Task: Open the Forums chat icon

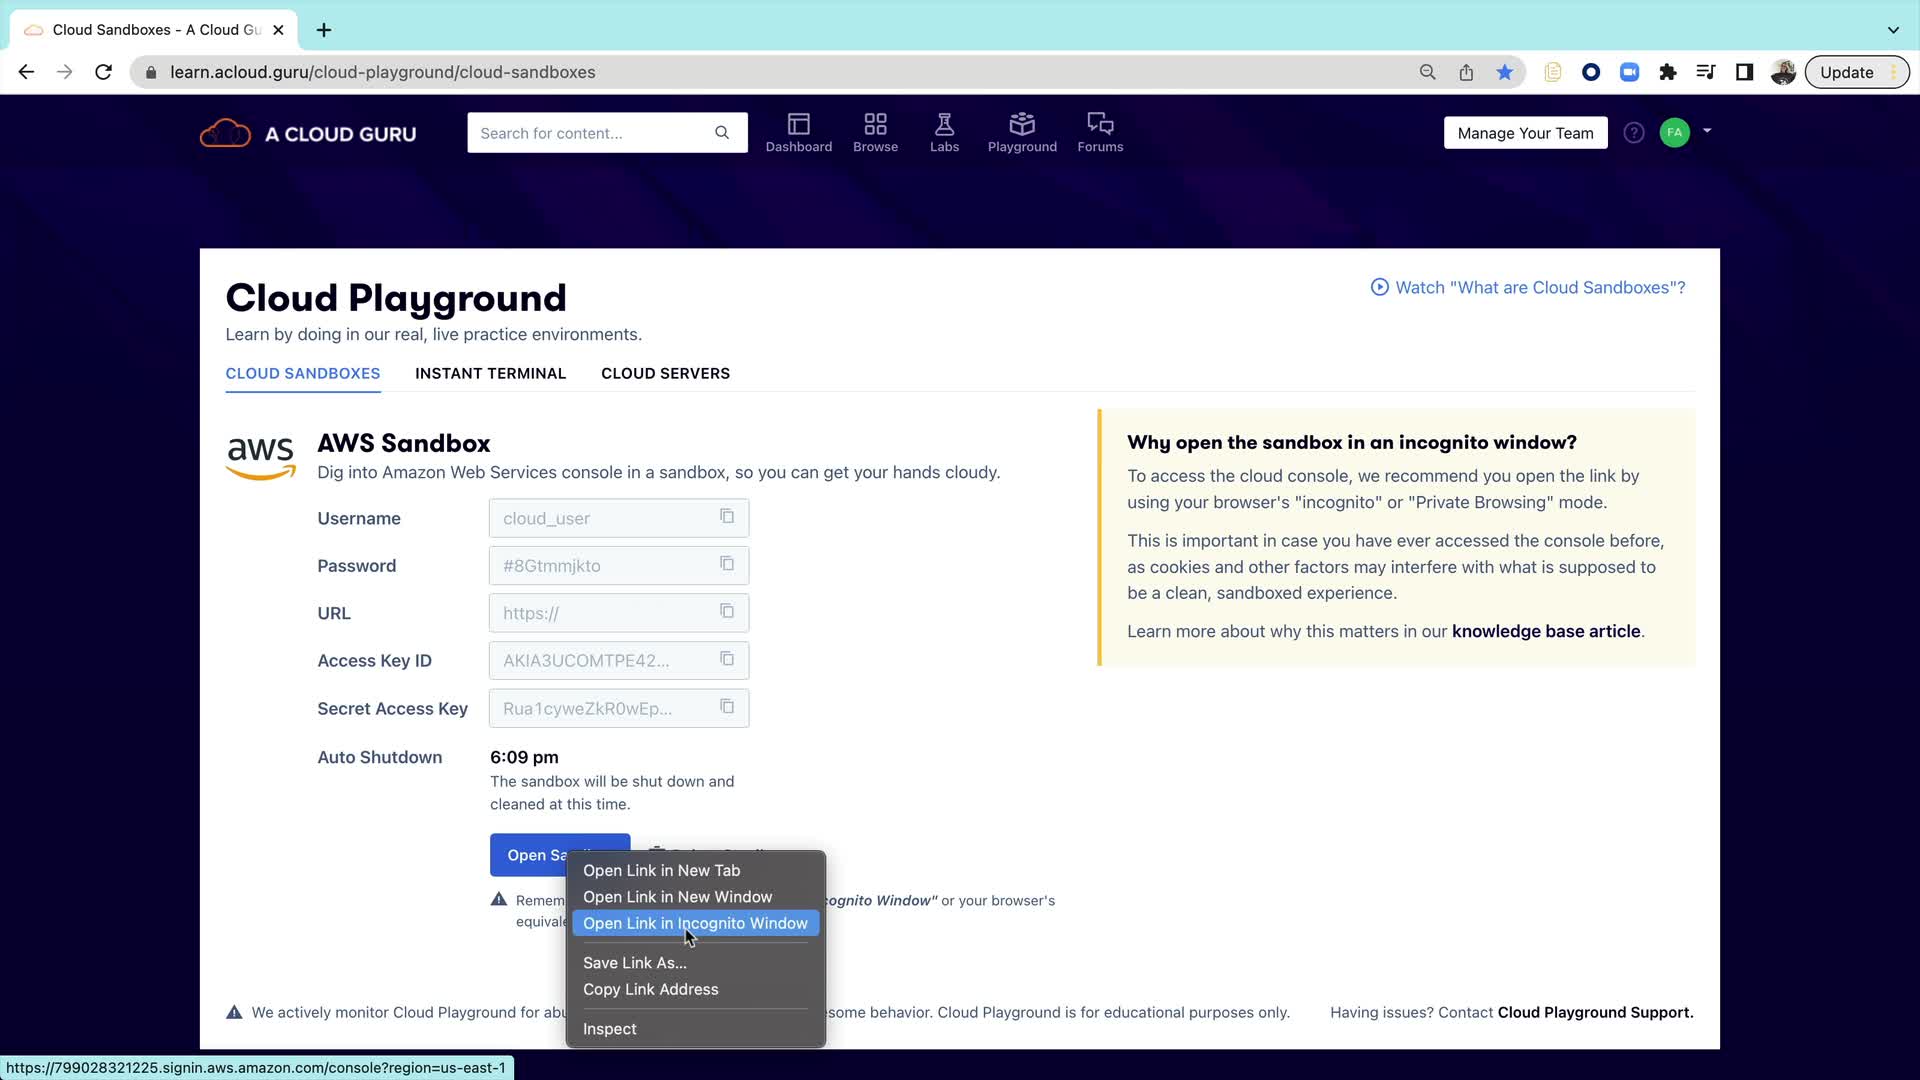Action: tap(1099, 132)
